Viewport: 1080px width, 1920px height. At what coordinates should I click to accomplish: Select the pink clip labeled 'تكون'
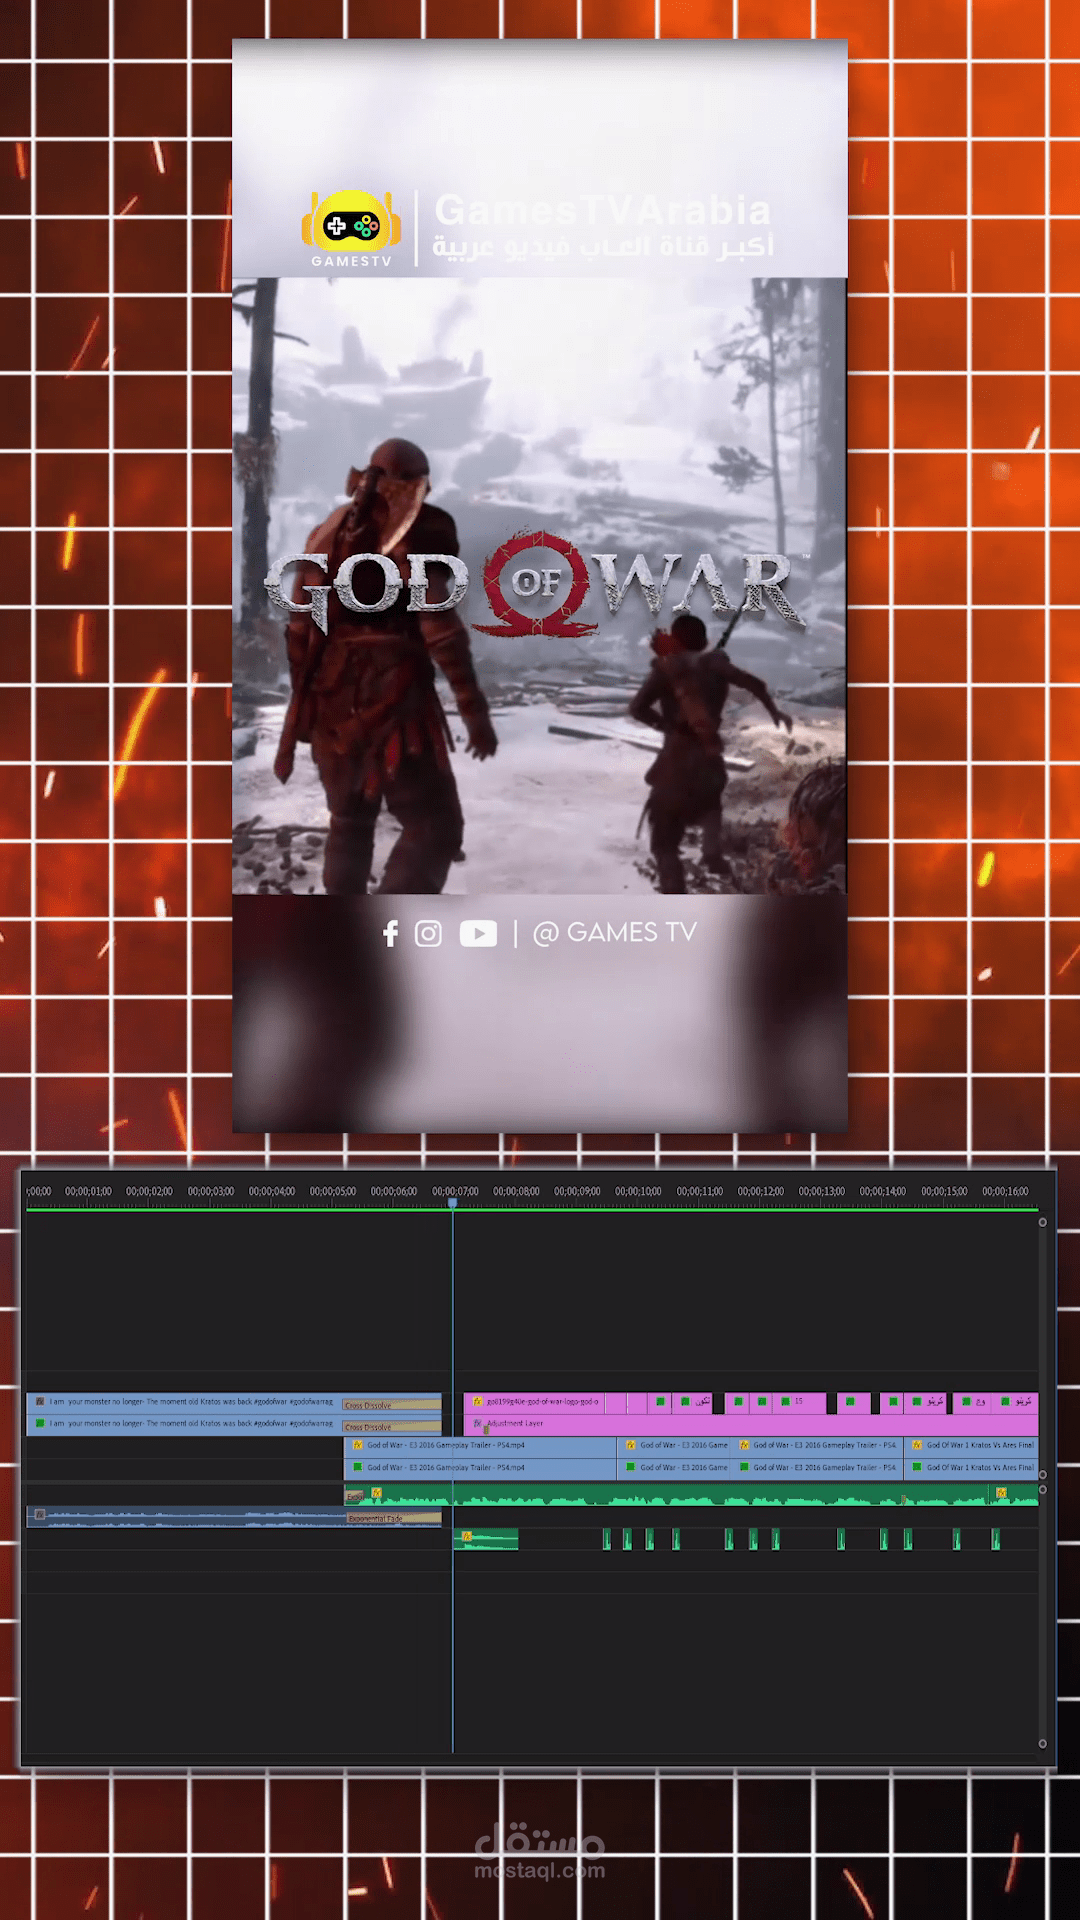click(x=692, y=1403)
